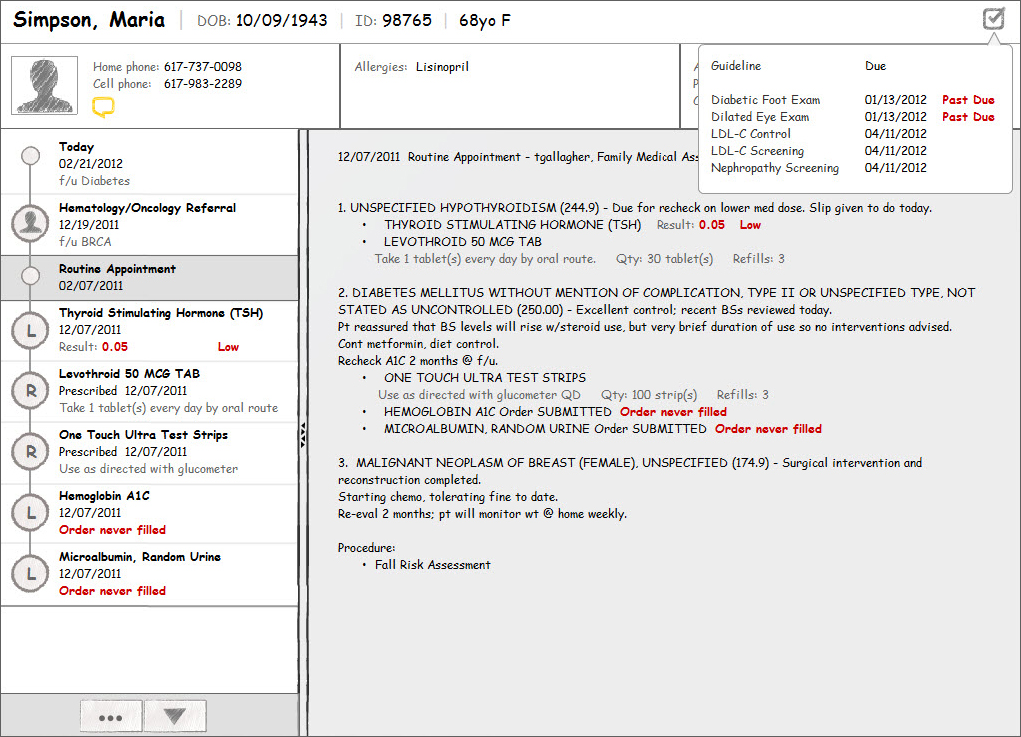Click the Allergies Lisinopril text
The height and width of the screenshot is (737, 1021).
412,66
